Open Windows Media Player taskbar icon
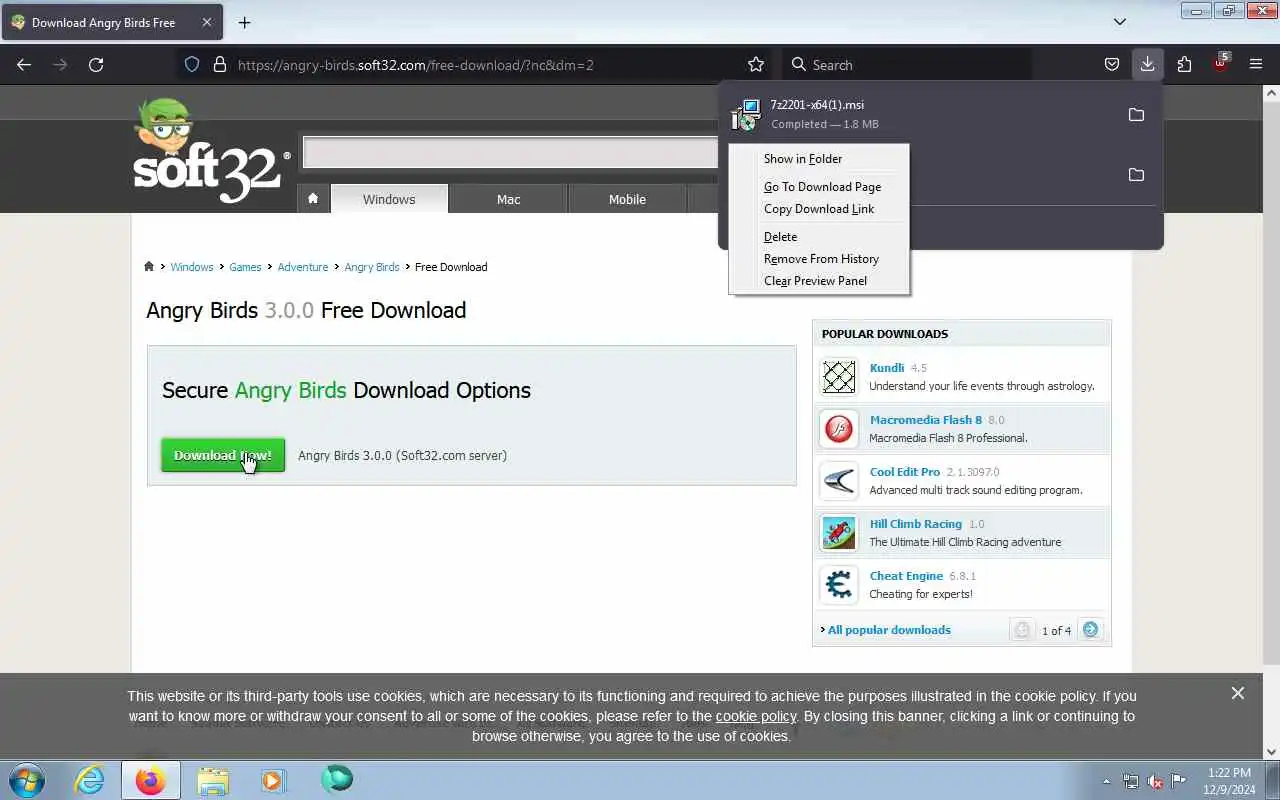 pos(273,780)
